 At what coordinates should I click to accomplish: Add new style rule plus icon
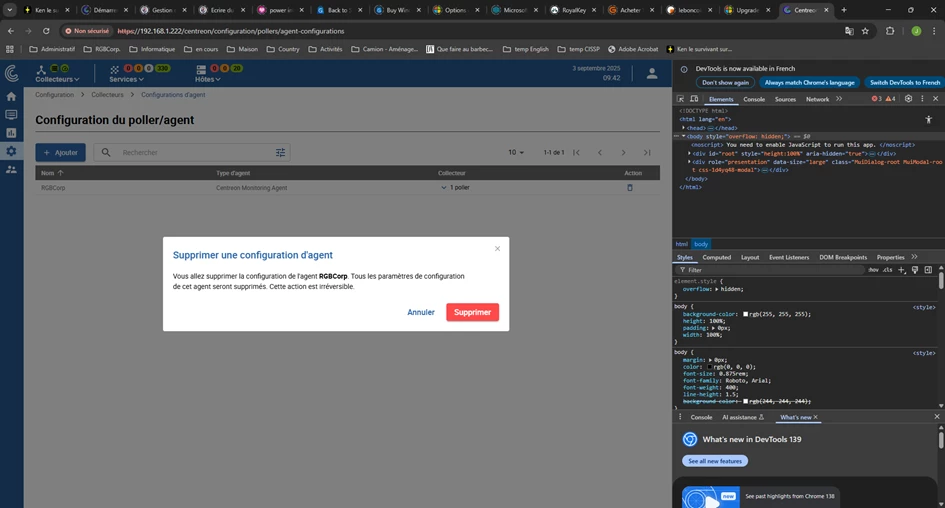pyautogui.click(x=902, y=270)
